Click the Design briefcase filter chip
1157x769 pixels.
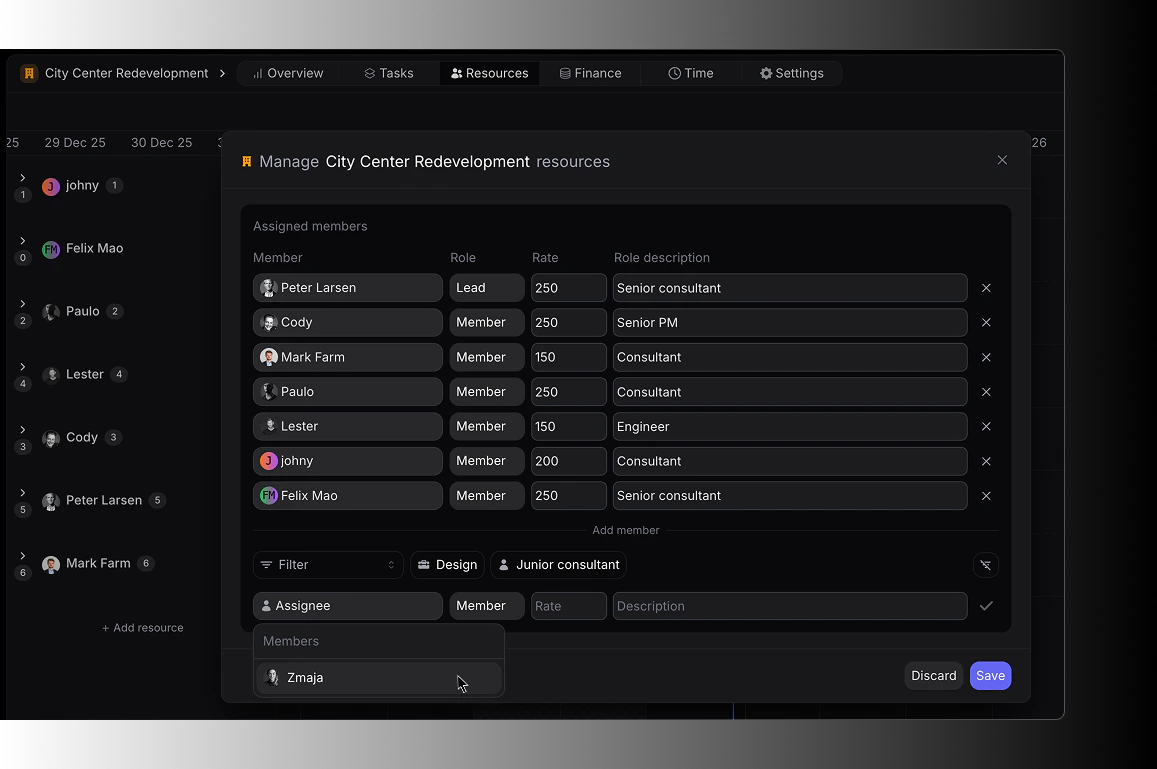(447, 564)
